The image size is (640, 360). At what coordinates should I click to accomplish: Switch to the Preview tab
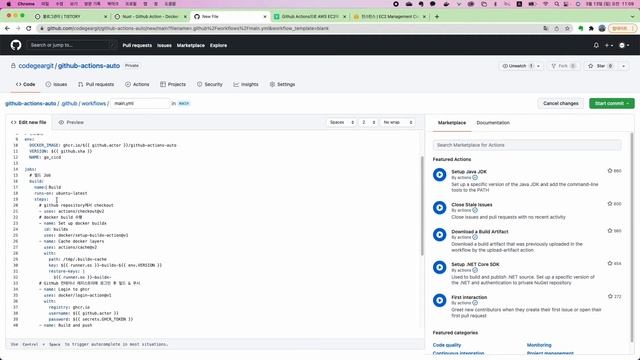pos(71,122)
